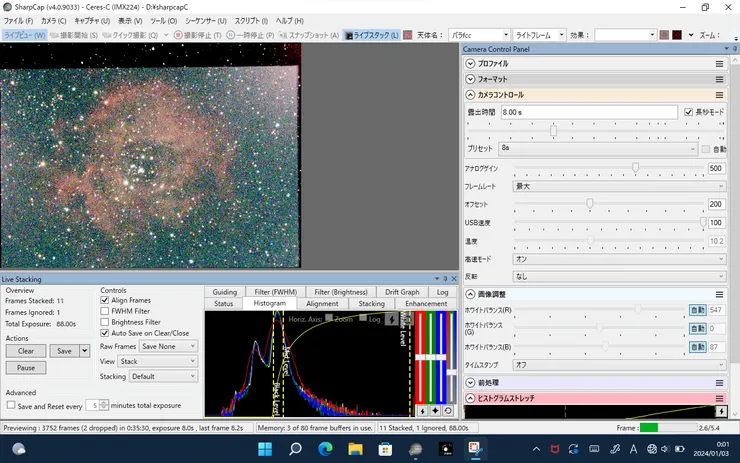Switch to the Alignment tab
This screenshot has width=740, height=463.
322,304
